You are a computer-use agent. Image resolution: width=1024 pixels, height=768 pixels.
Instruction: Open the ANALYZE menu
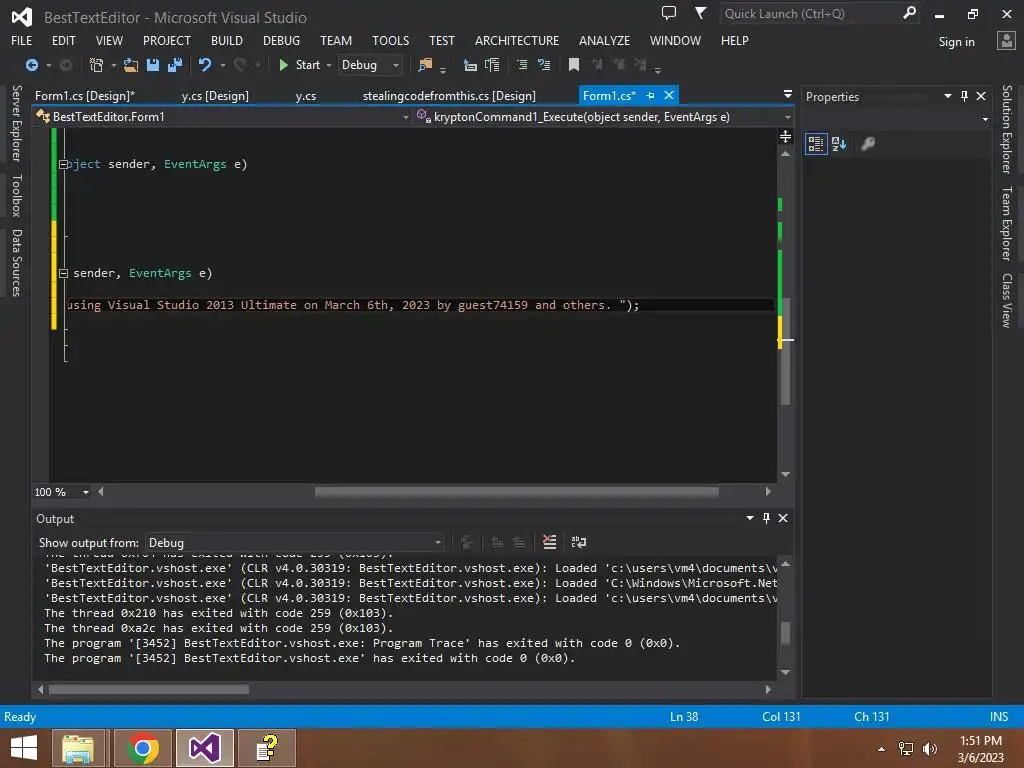604,40
